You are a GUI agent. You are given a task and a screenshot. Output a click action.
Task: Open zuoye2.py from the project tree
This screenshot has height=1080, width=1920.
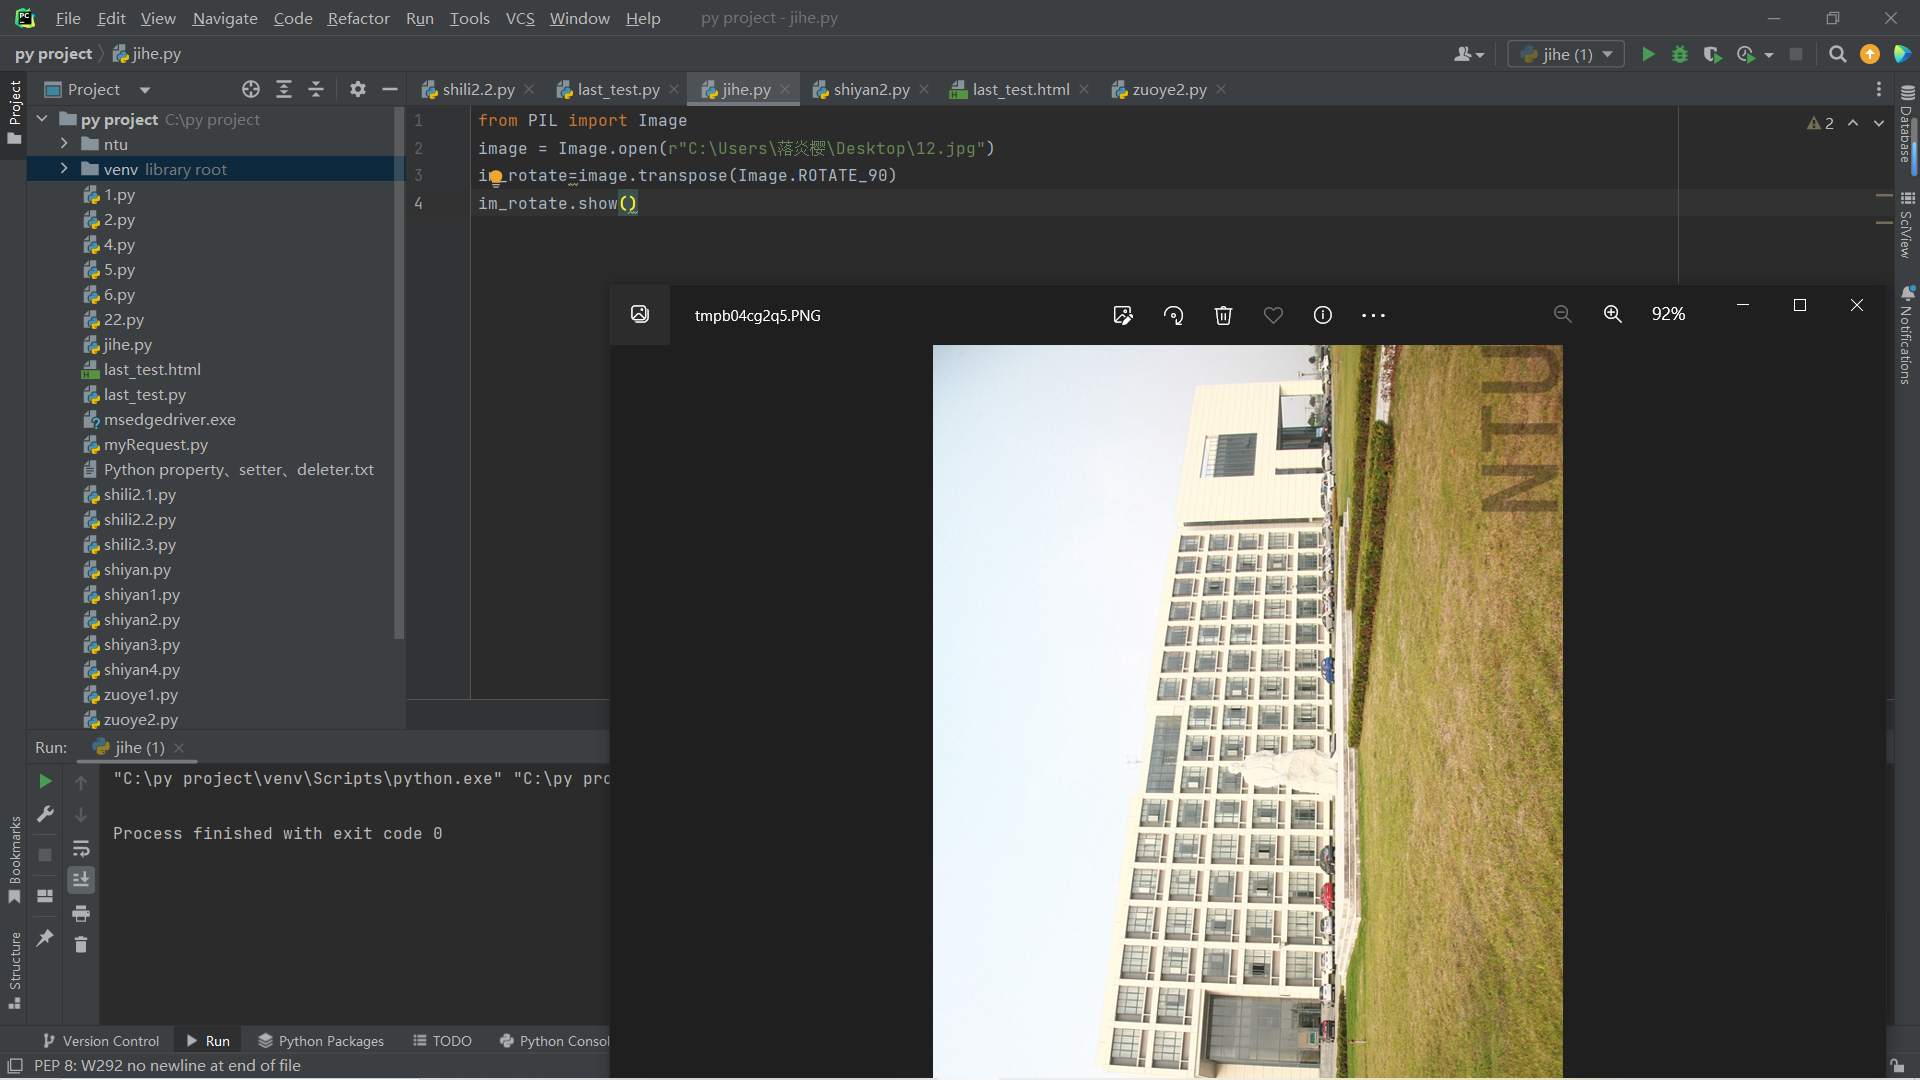point(140,719)
